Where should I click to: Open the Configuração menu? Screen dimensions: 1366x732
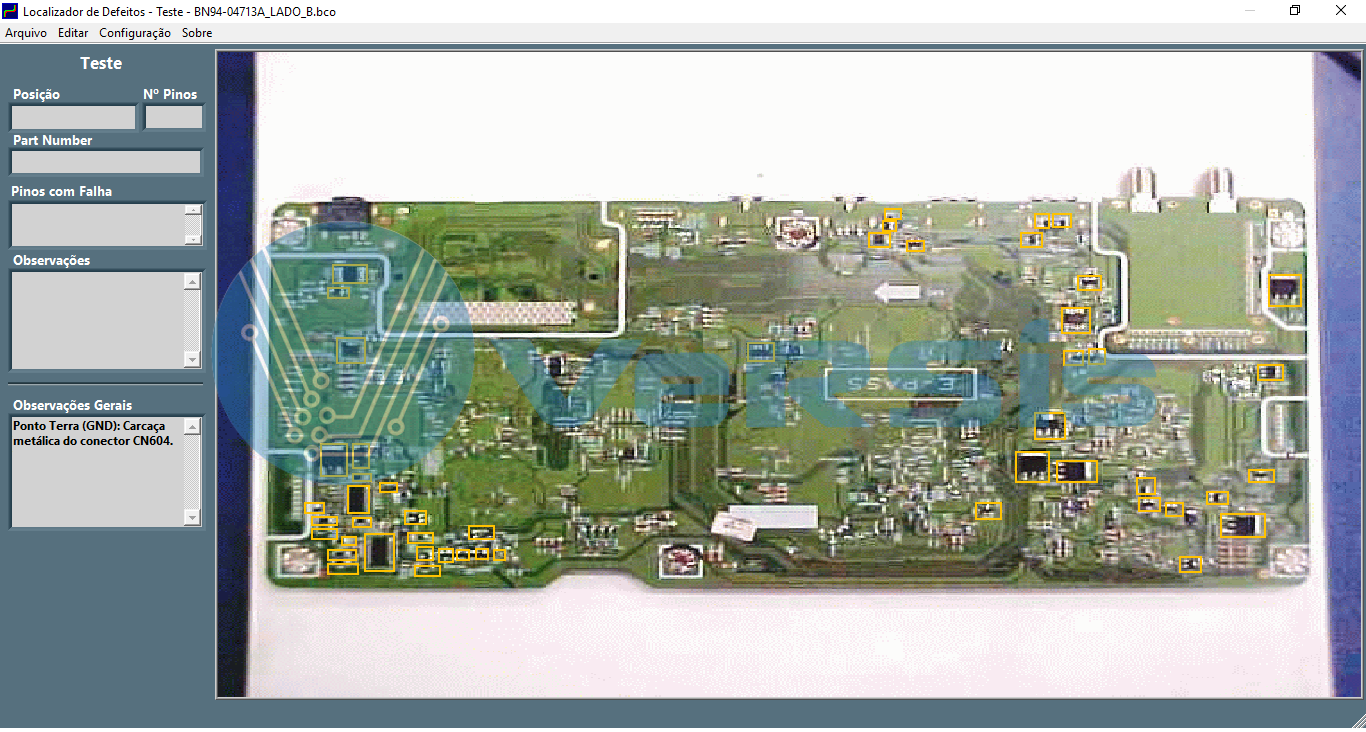(135, 33)
